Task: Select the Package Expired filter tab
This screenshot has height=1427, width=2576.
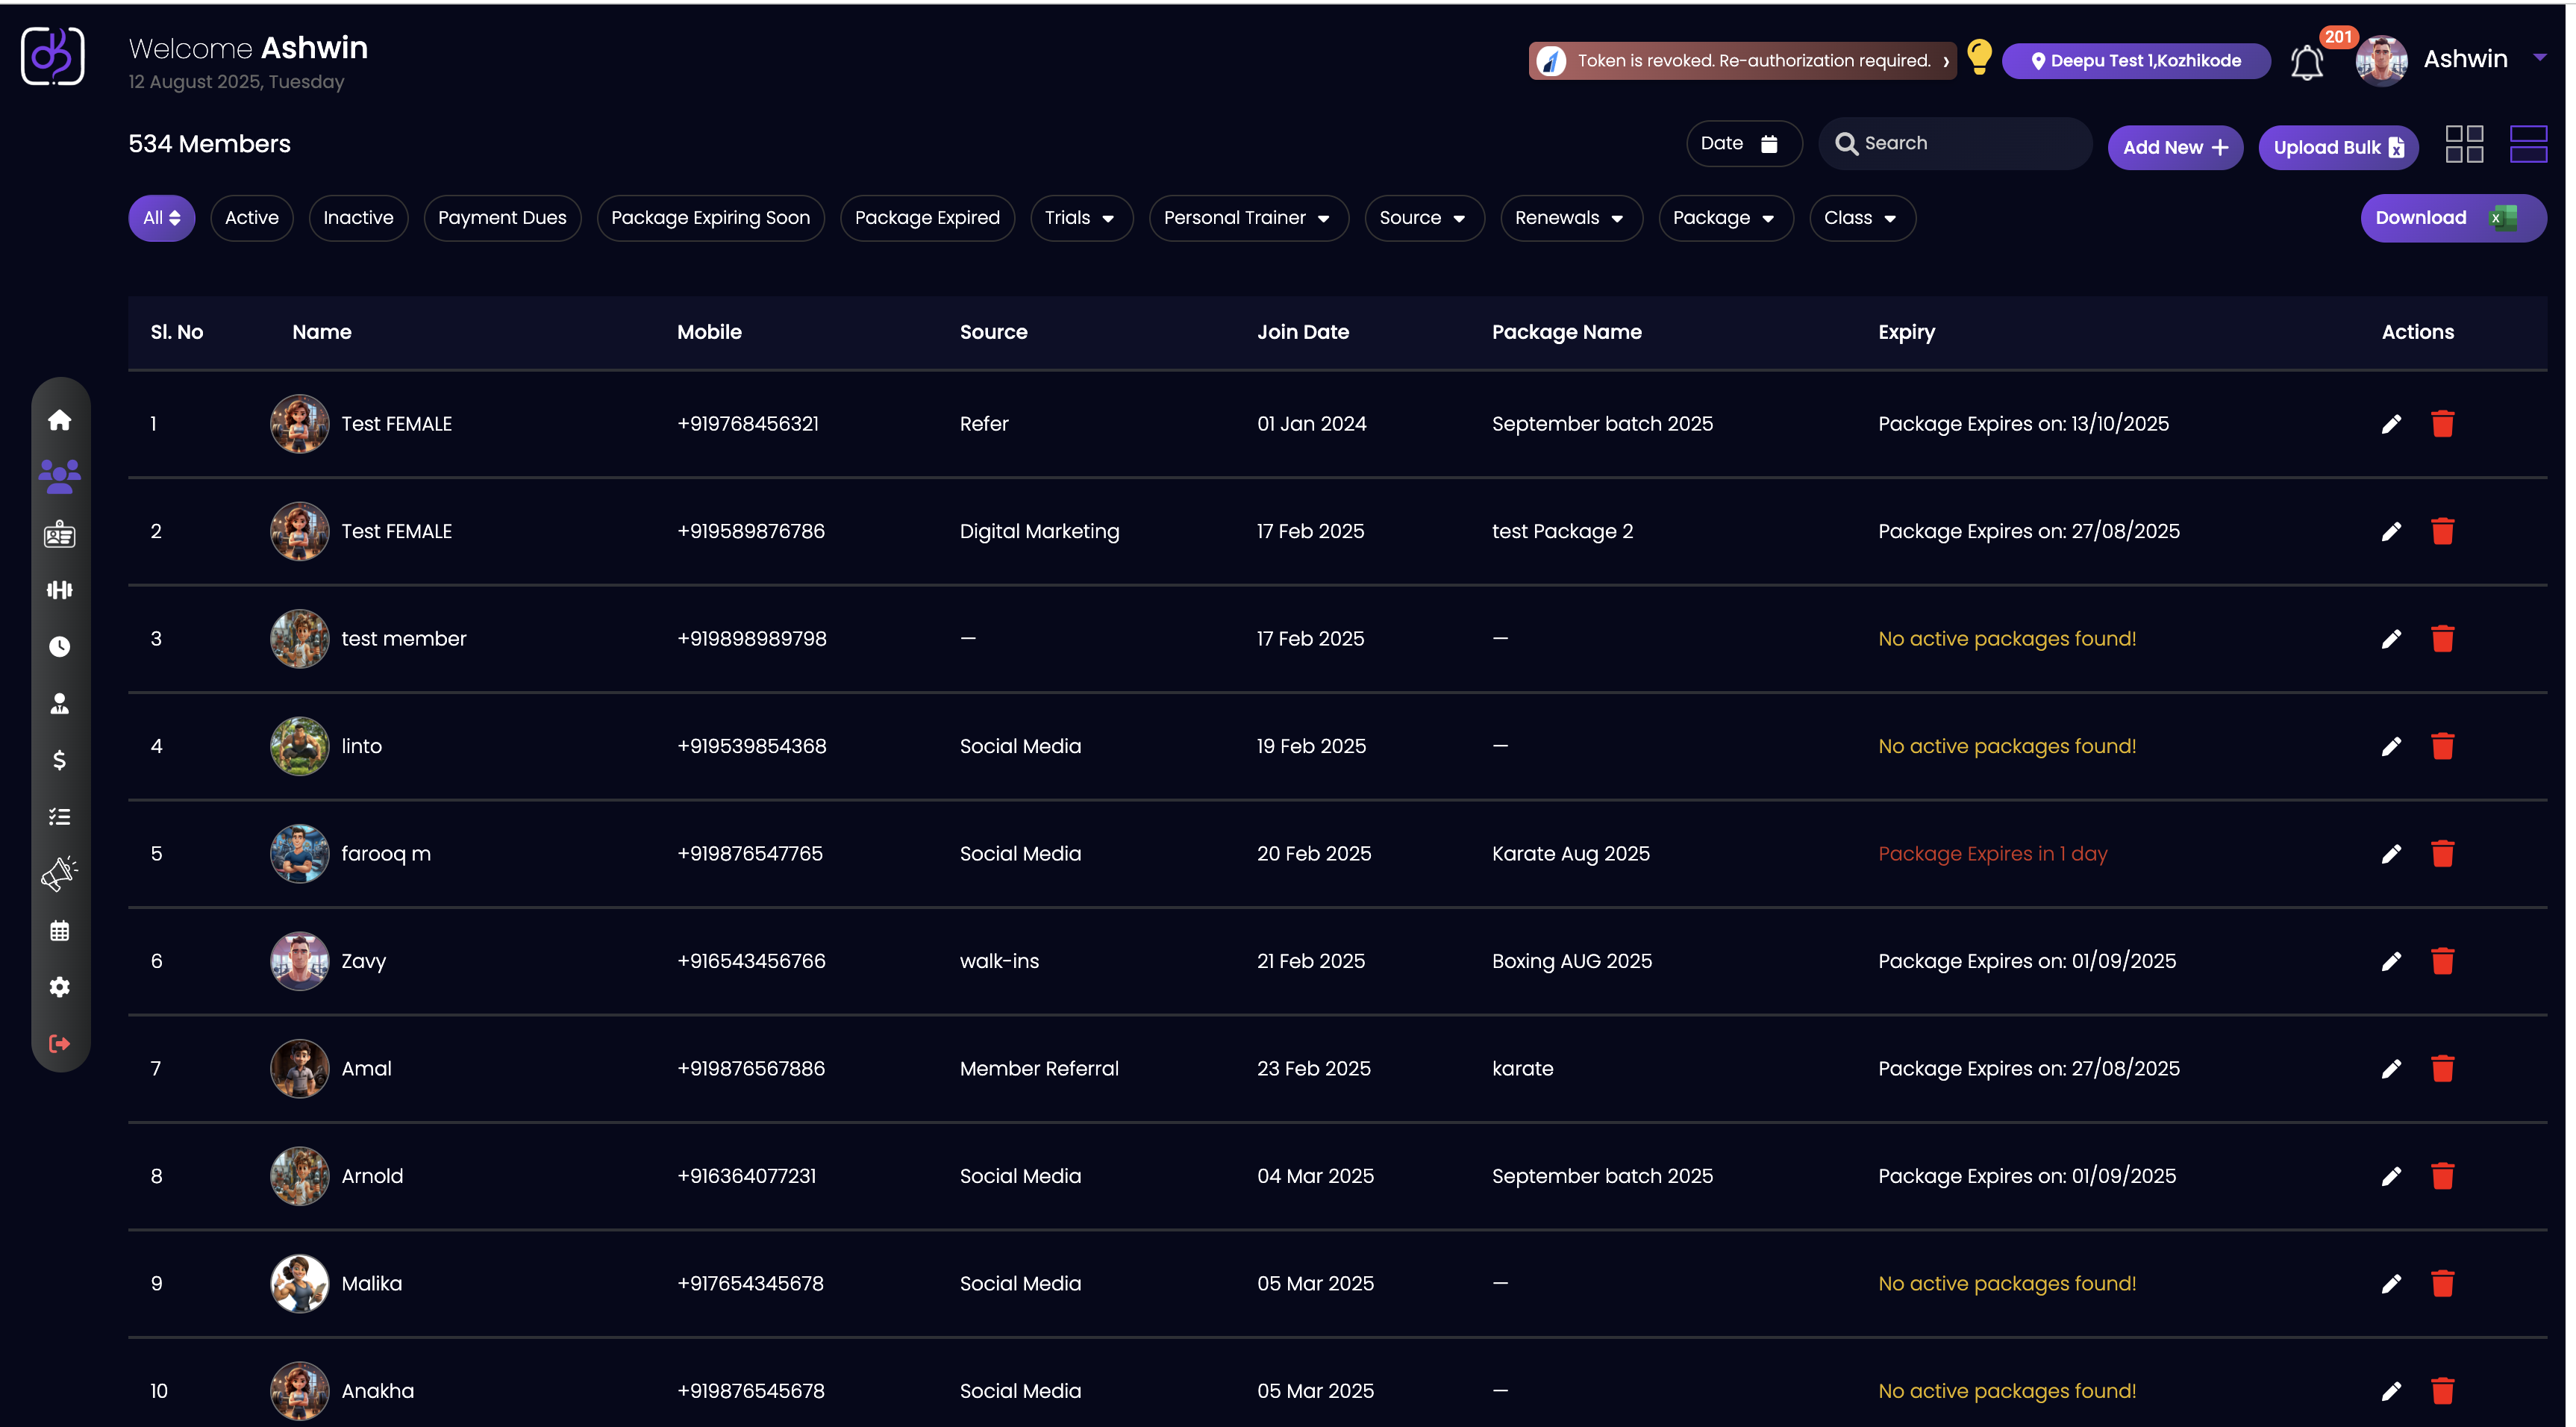Action: coord(926,218)
